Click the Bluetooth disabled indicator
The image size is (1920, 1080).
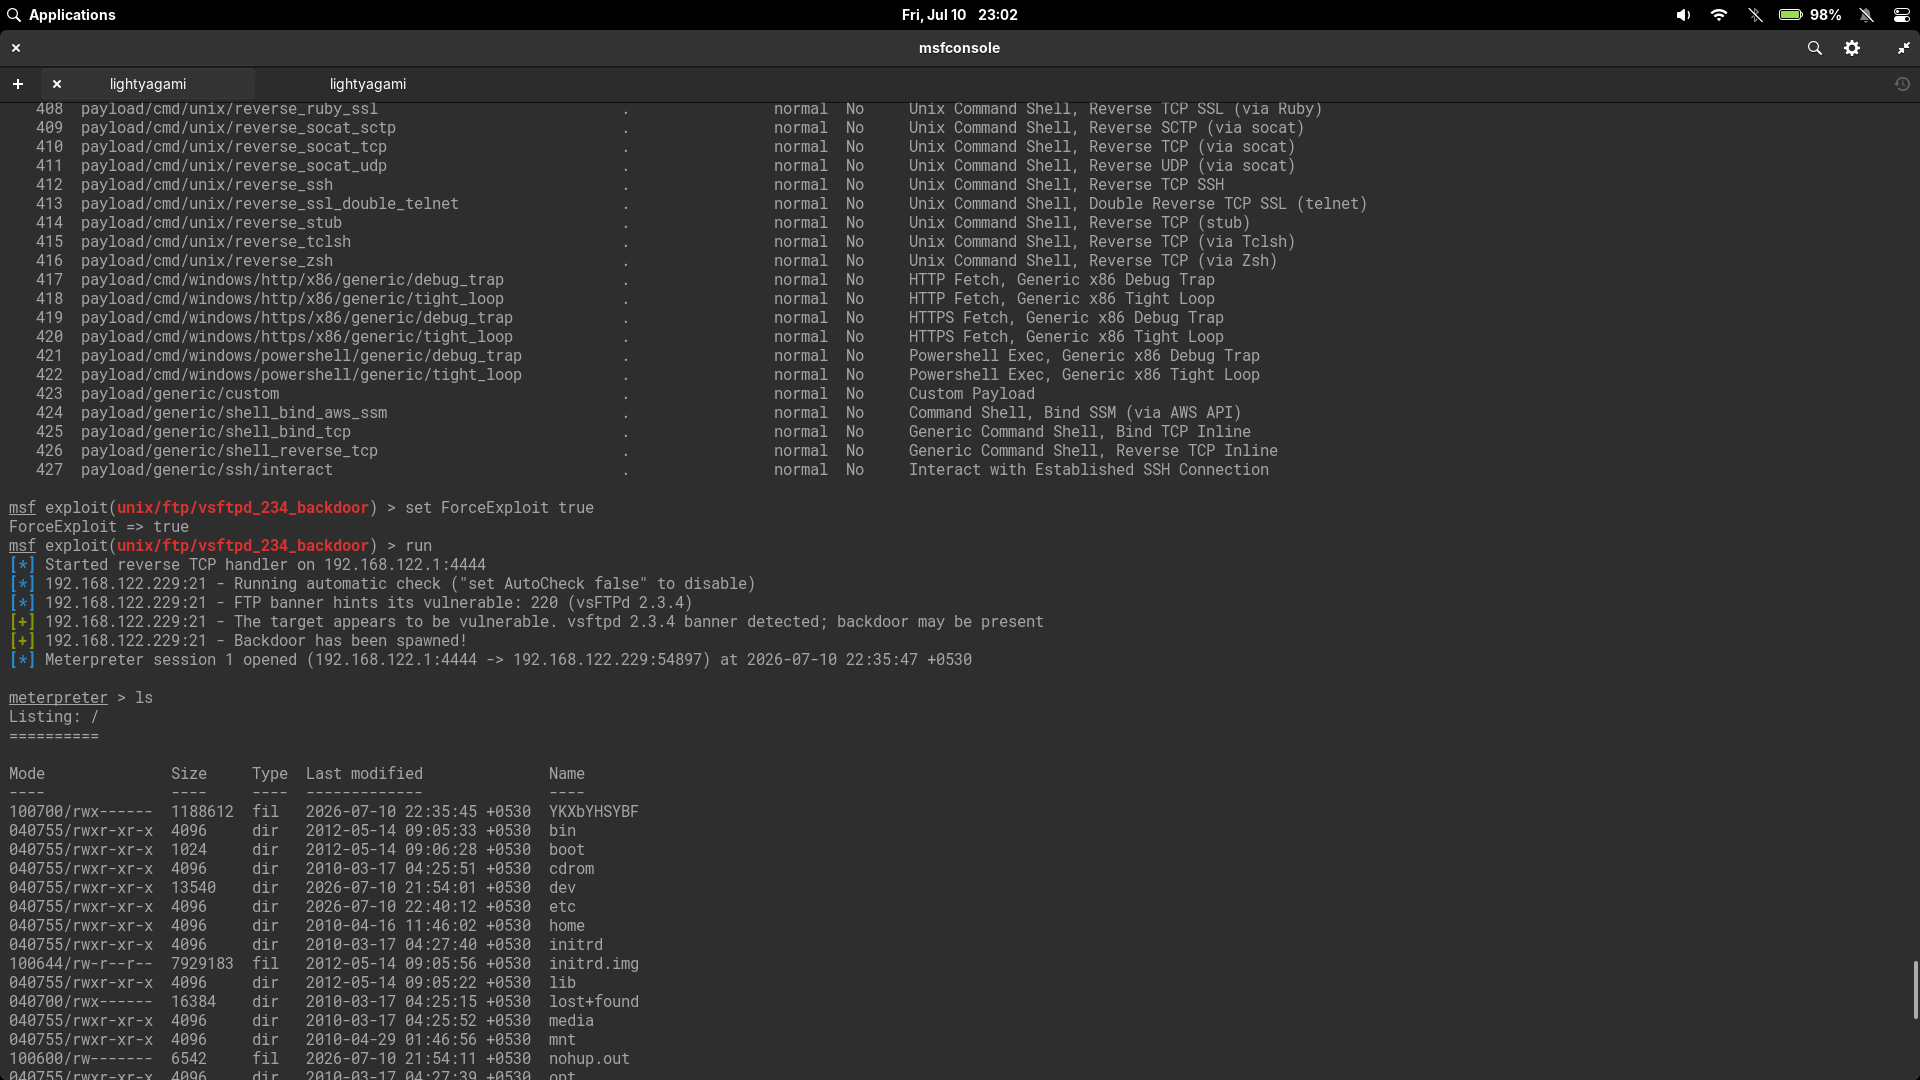tap(1755, 15)
